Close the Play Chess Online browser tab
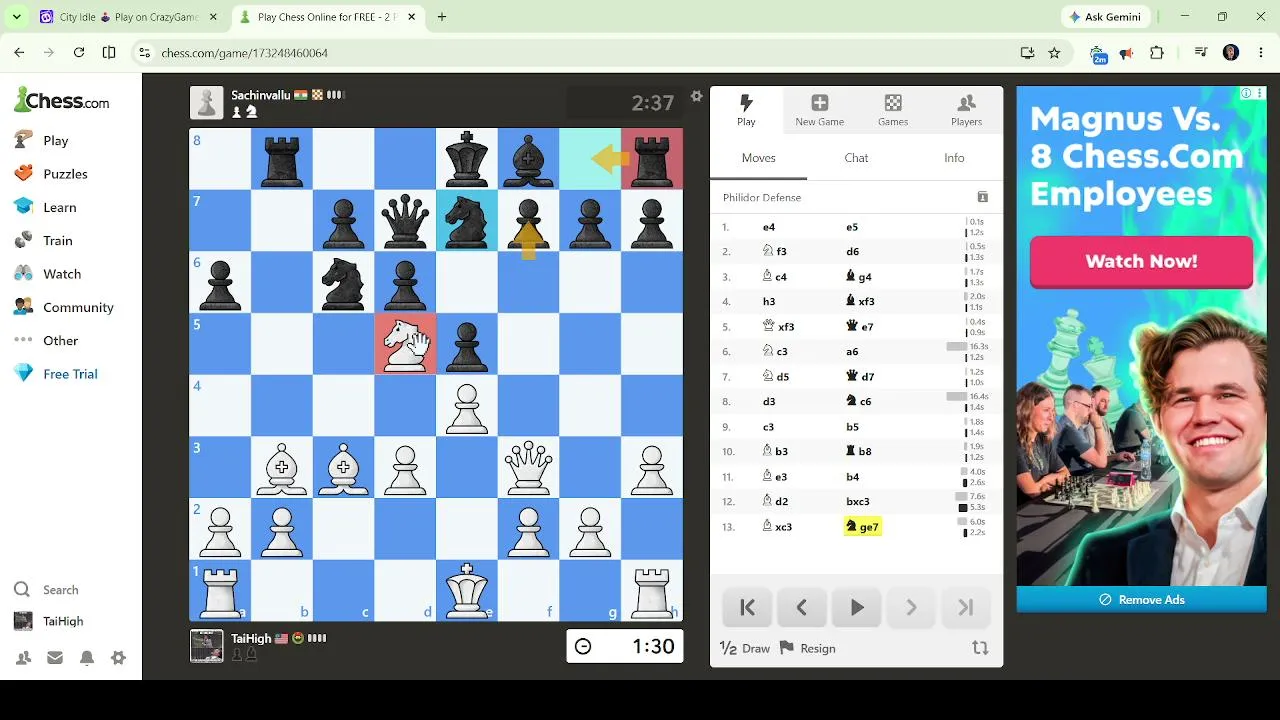This screenshot has width=1280, height=720. [x=413, y=17]
